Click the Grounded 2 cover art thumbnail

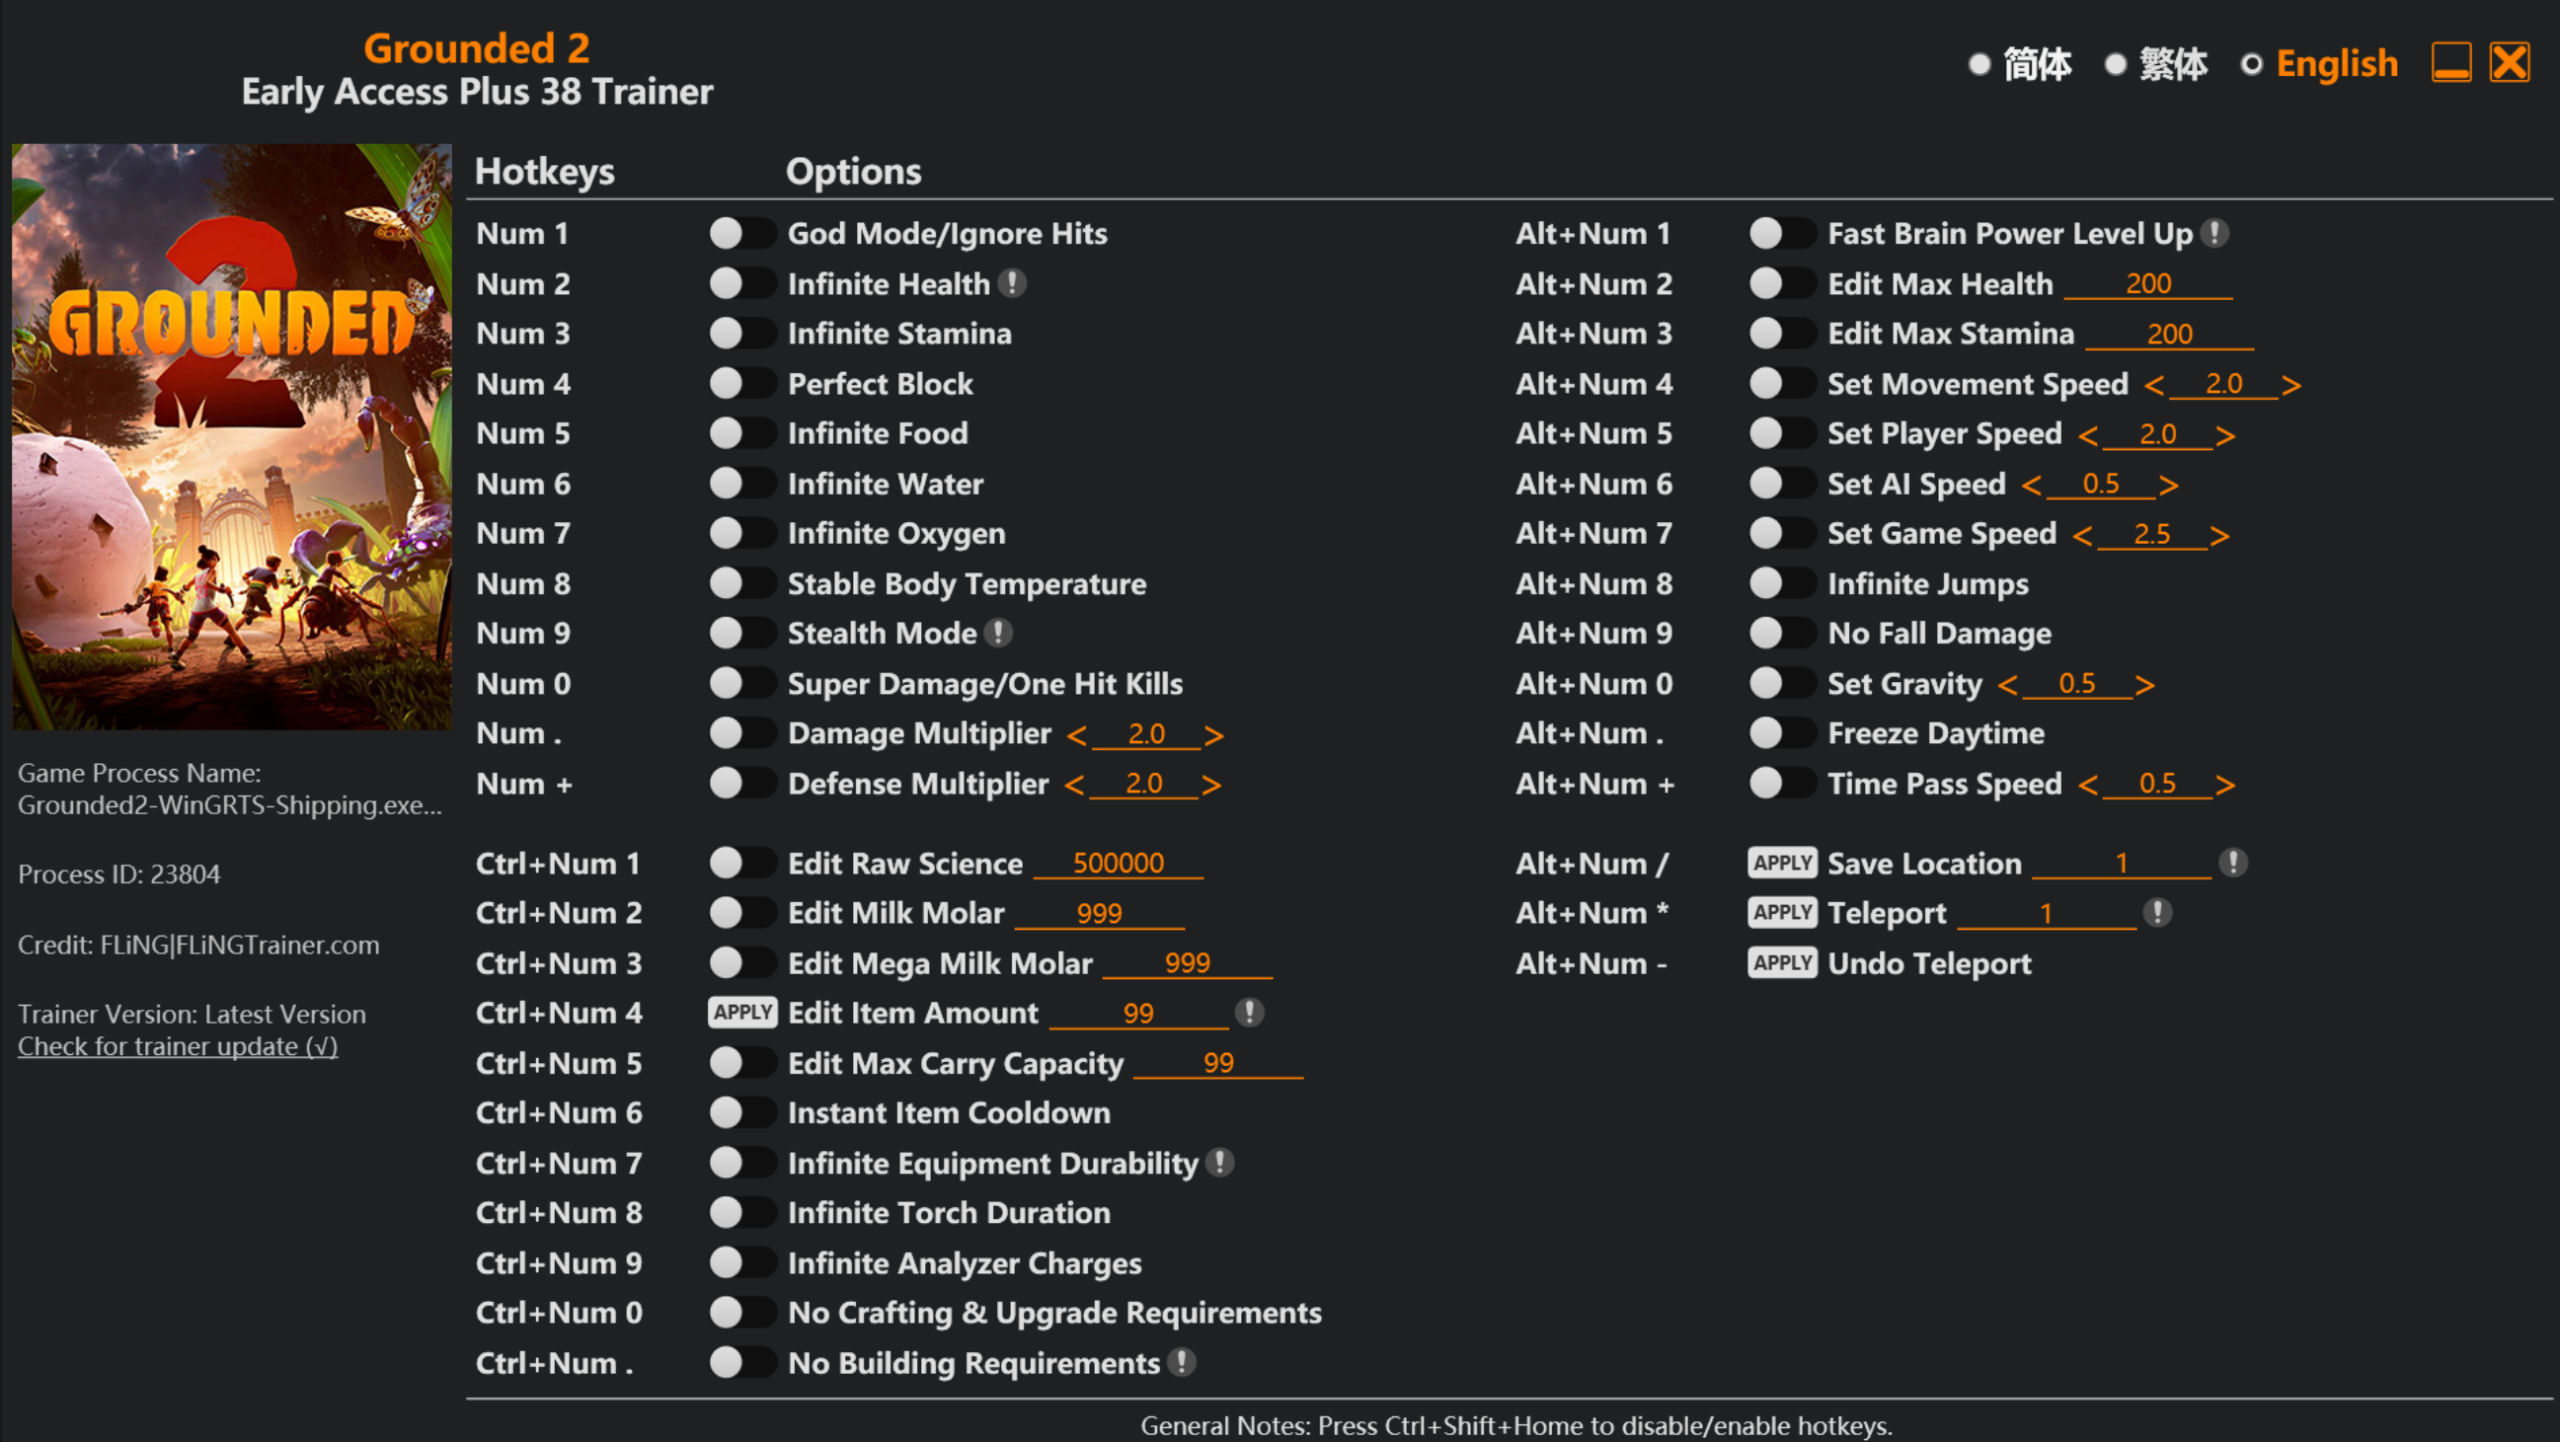coord(232,436)
